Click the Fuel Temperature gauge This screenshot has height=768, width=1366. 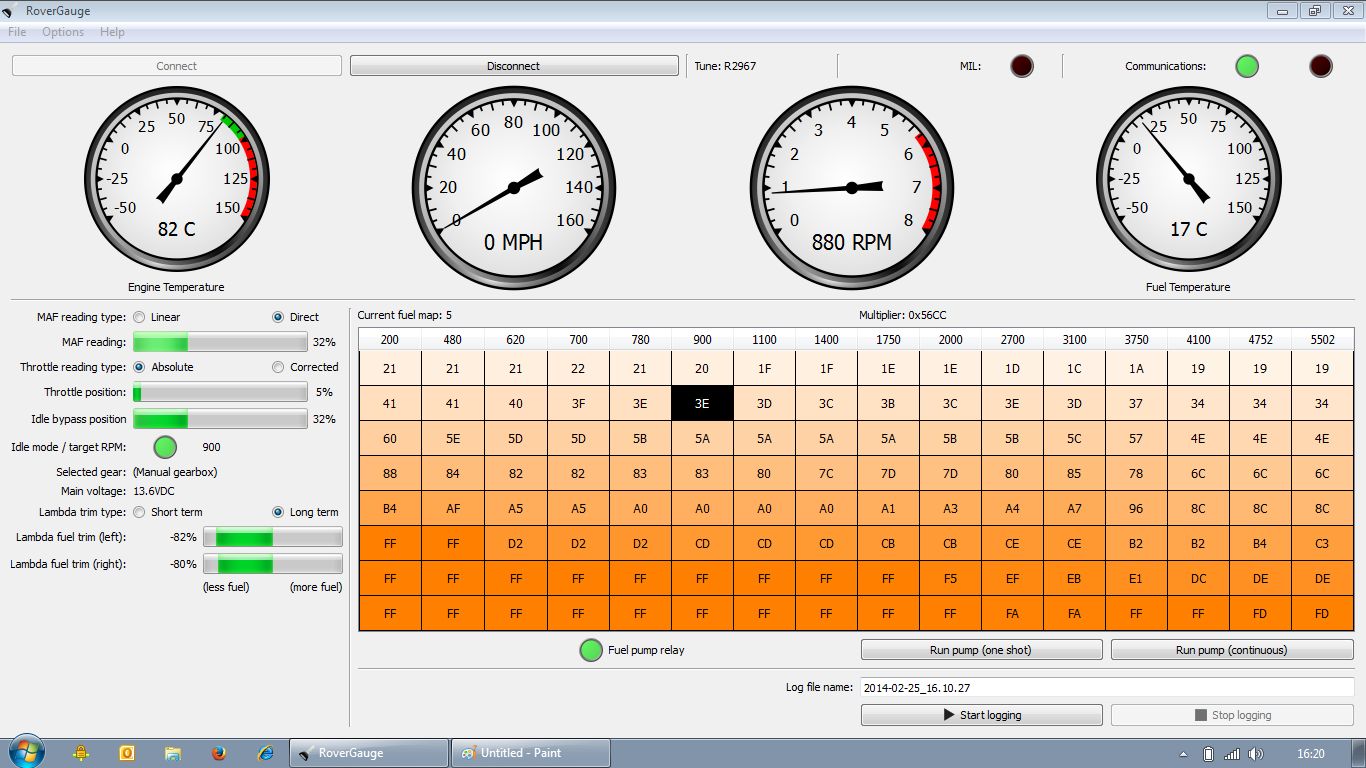point(1189,179)
